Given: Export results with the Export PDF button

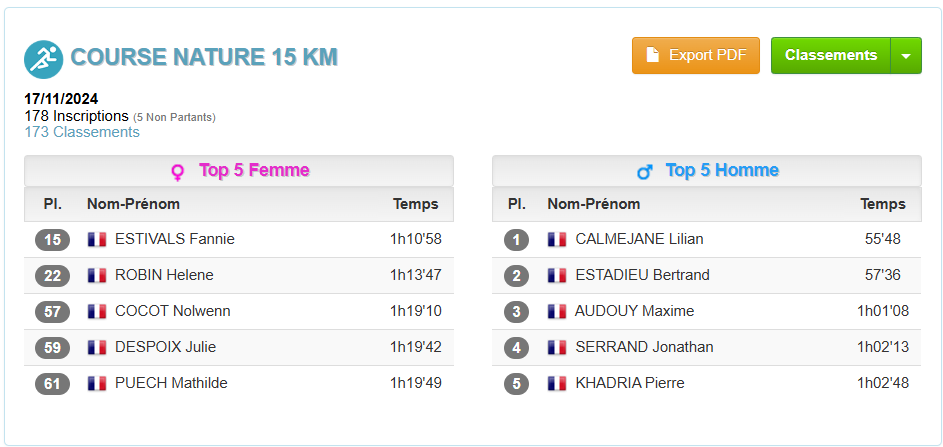Looking at the screenshot, I should tap(696, 55).
